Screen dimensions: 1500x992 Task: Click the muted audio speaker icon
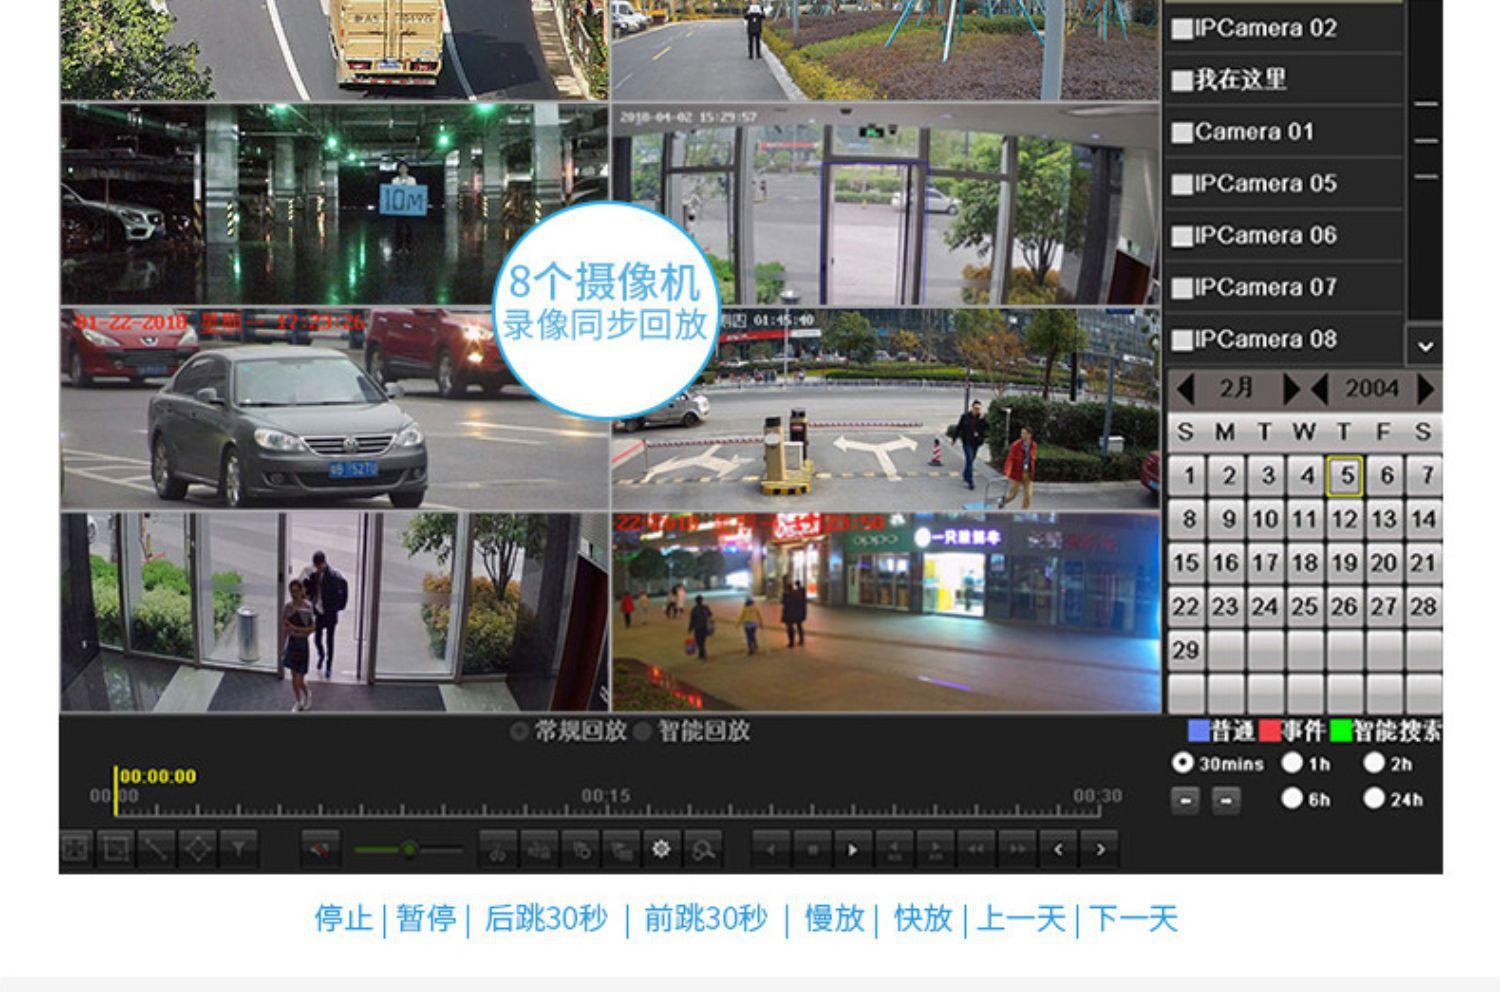point(320,849)
